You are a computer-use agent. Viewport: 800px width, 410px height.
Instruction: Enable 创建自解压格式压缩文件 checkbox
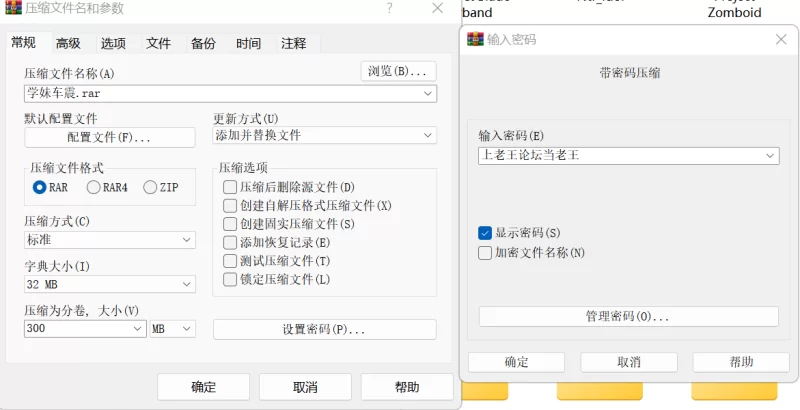click(230, 206)
